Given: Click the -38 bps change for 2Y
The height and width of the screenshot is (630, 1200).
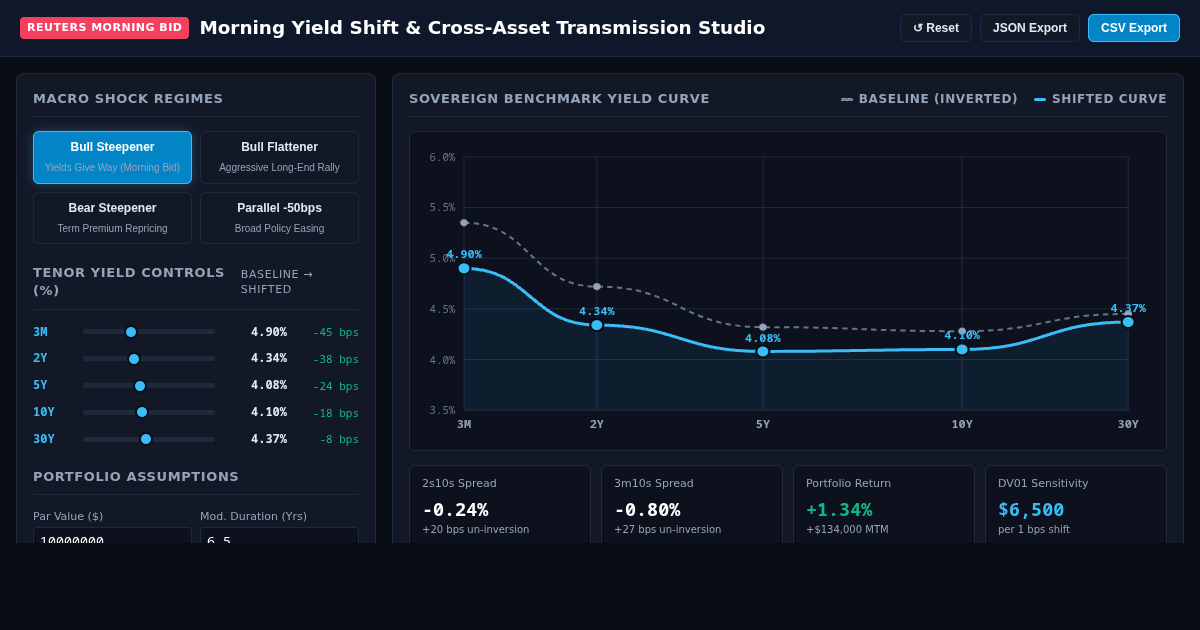Looking at the screenshot, I should click(x=336, y=360).
